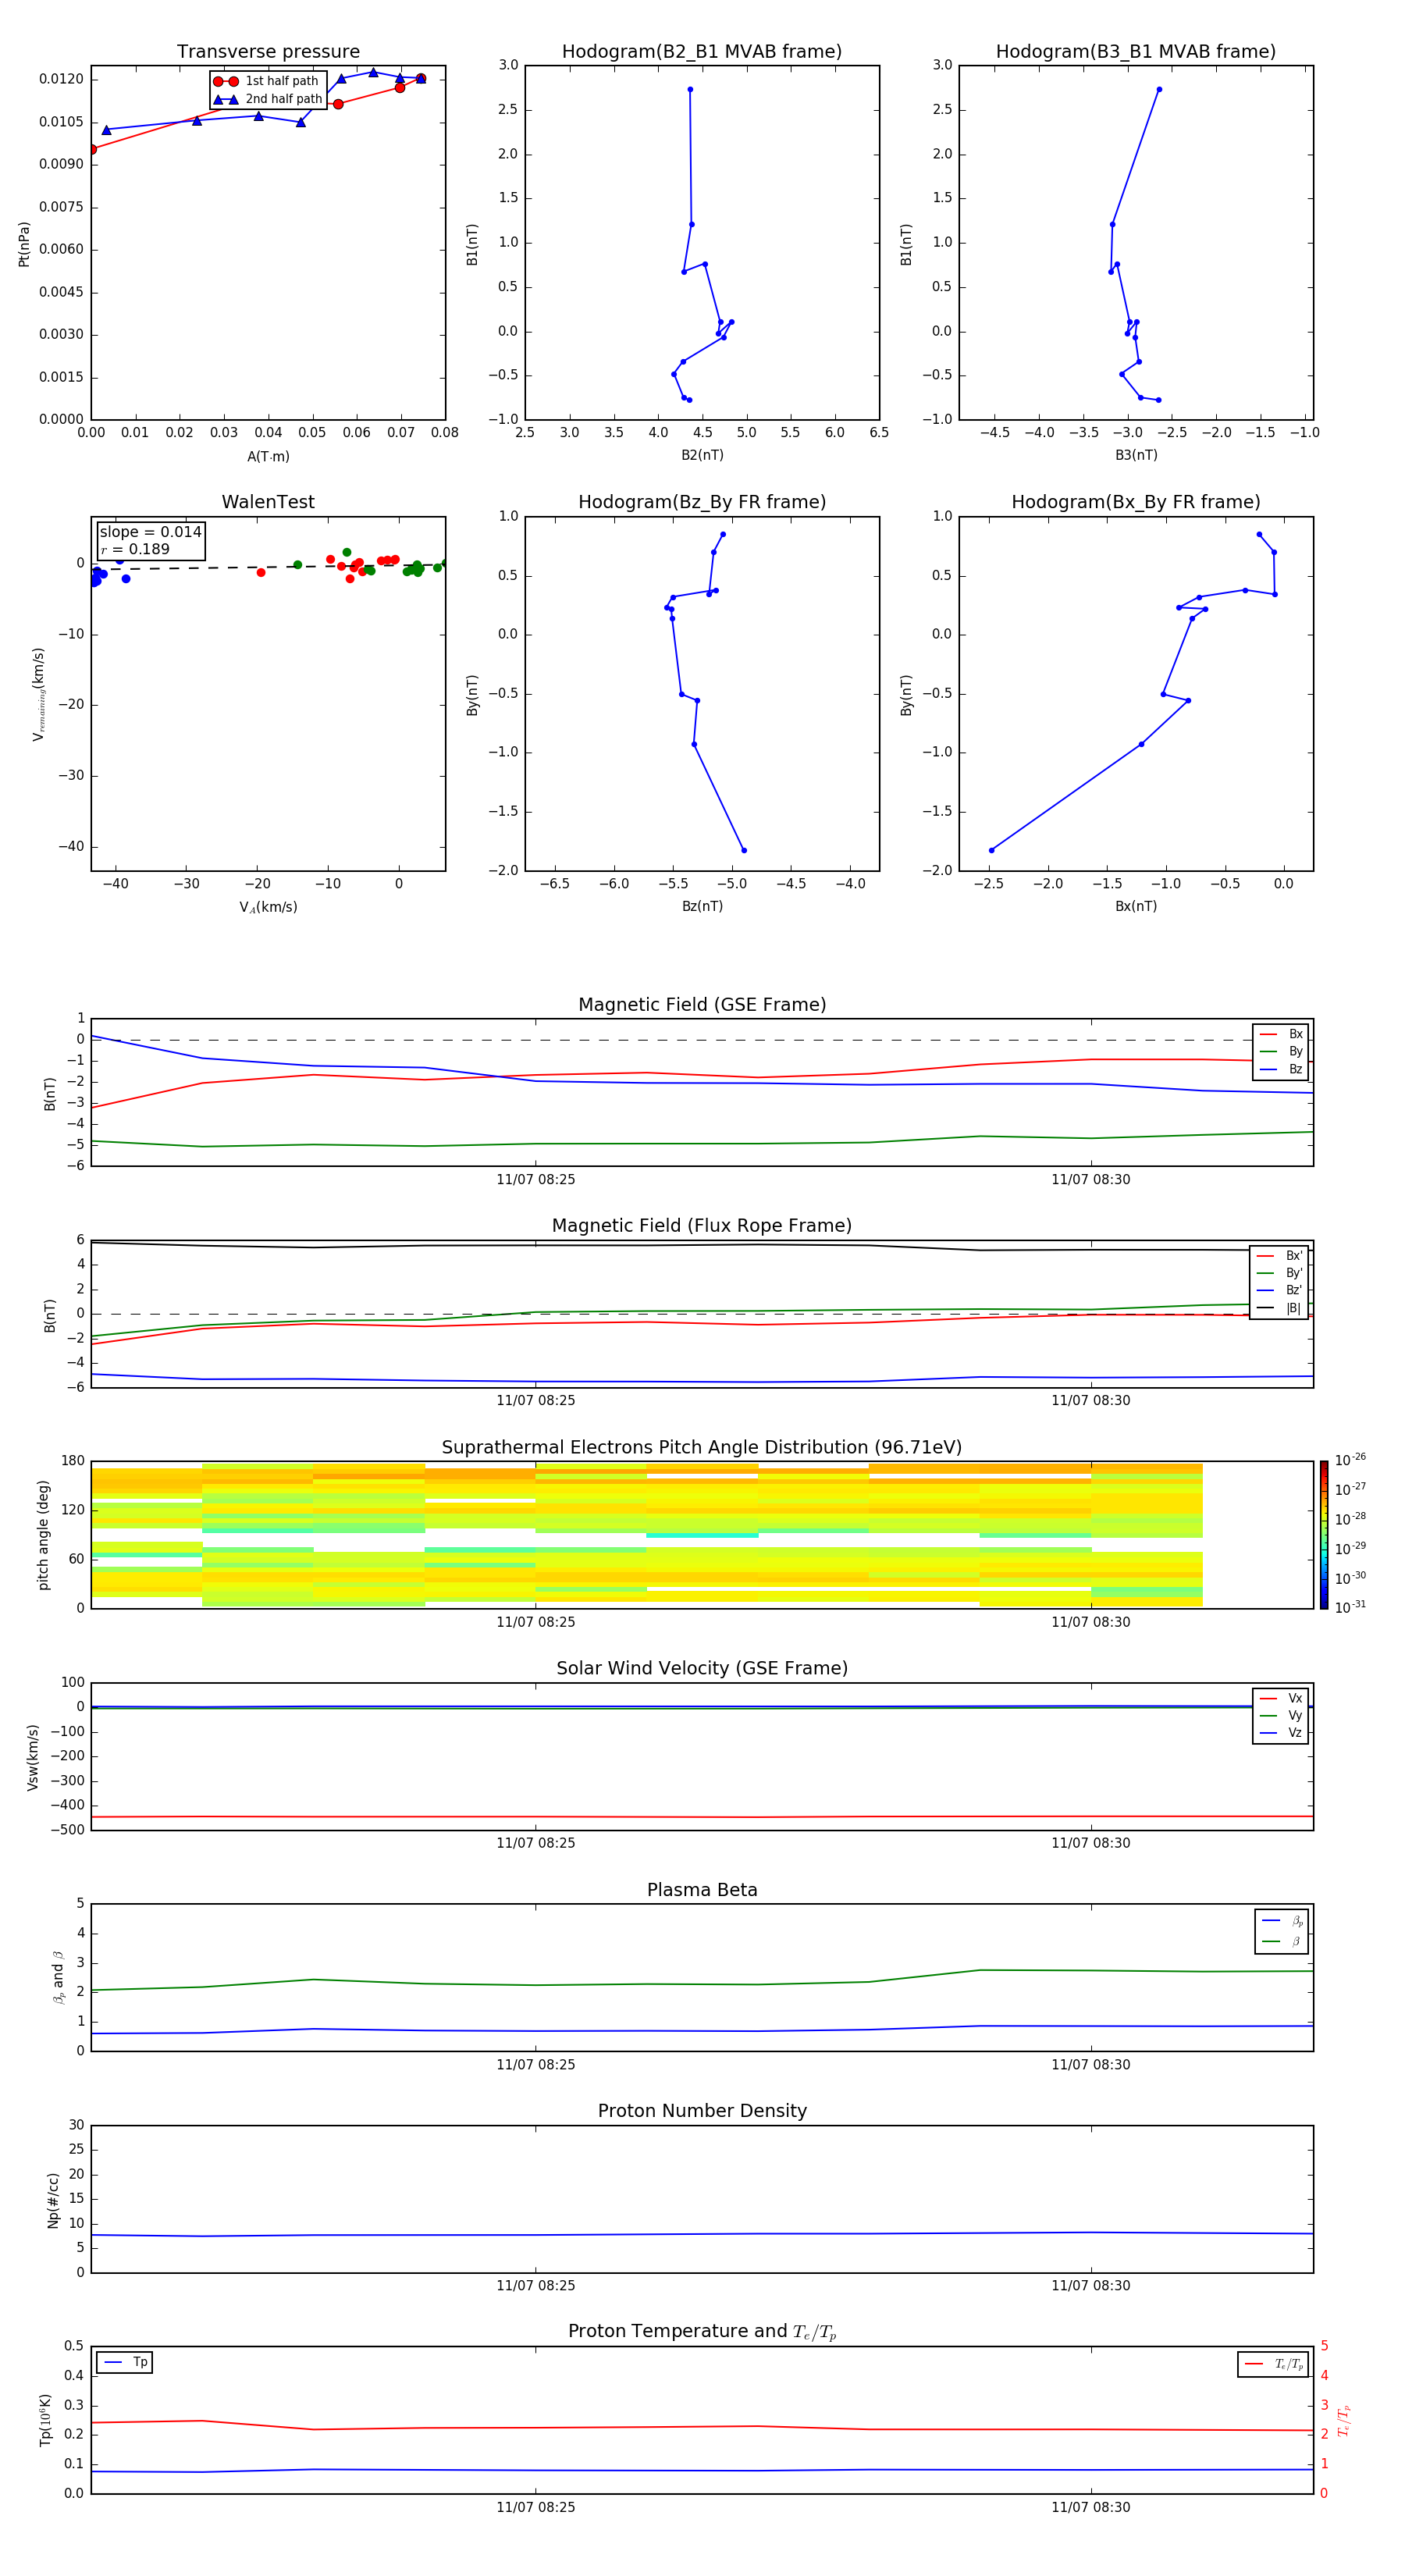
Task: Click the Tp legend entry
Action: pos(125,2362)
